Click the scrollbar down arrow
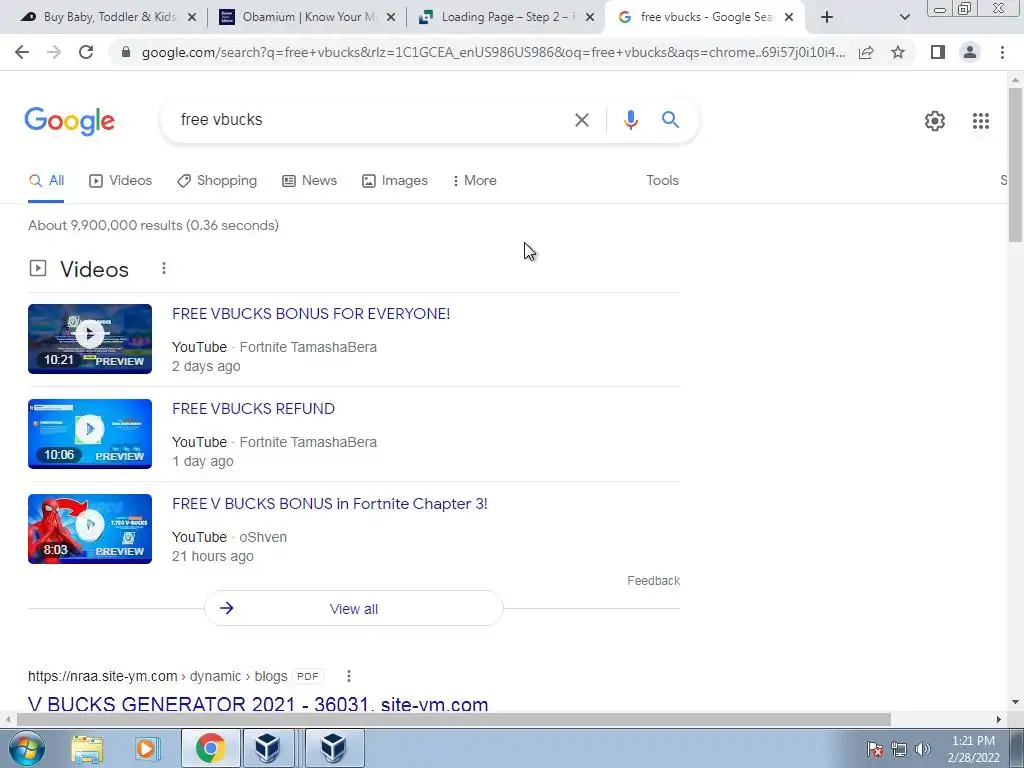 [x=1015, y=702]
